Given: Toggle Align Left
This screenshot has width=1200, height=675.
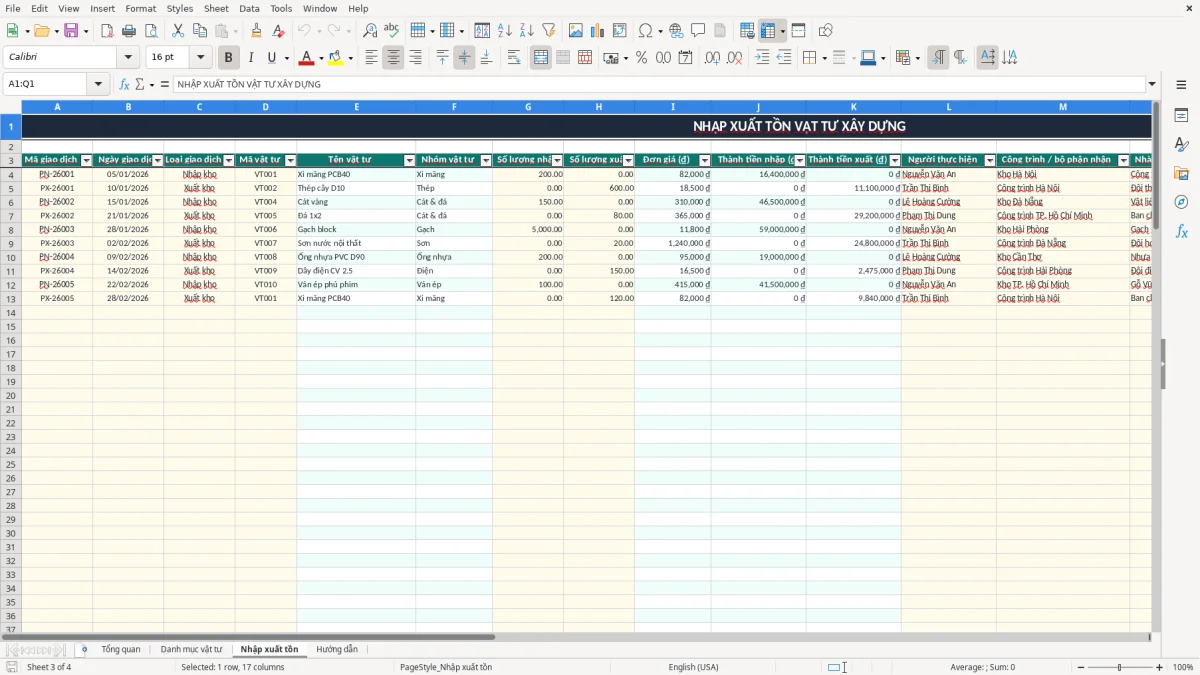Looking at the screenshot, I should point(372,58).
